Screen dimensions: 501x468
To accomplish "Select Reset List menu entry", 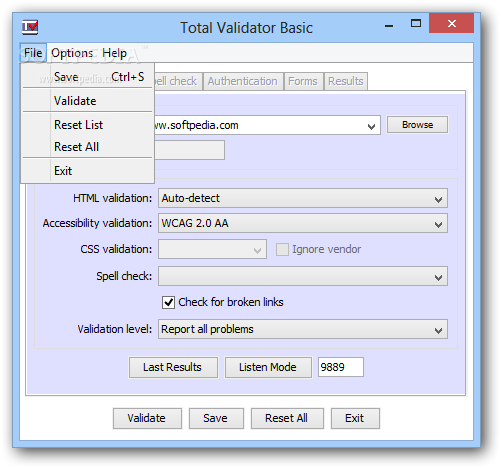I will [88, 125].
